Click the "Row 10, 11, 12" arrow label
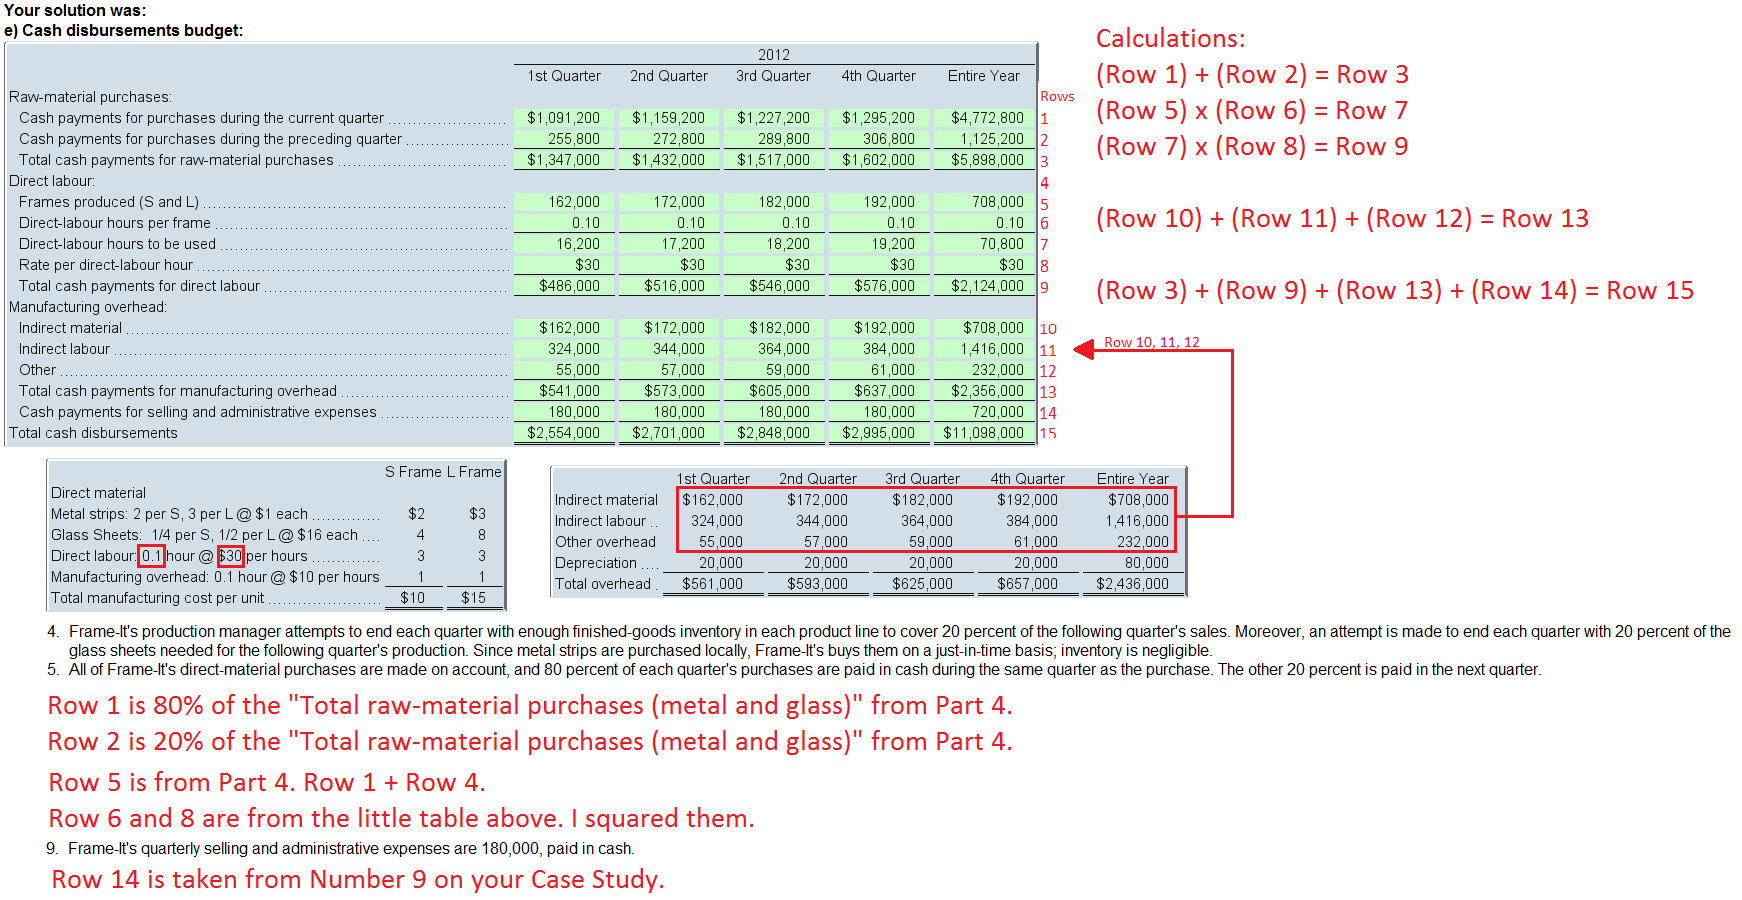 [1151, 342]
